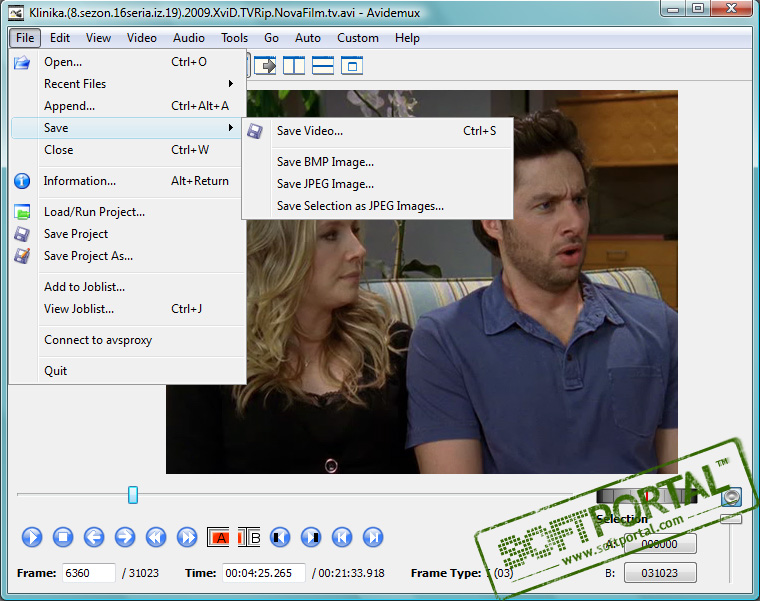
Task: Choose Save Selection as JPEG Images...
Action: click(378, 206)
